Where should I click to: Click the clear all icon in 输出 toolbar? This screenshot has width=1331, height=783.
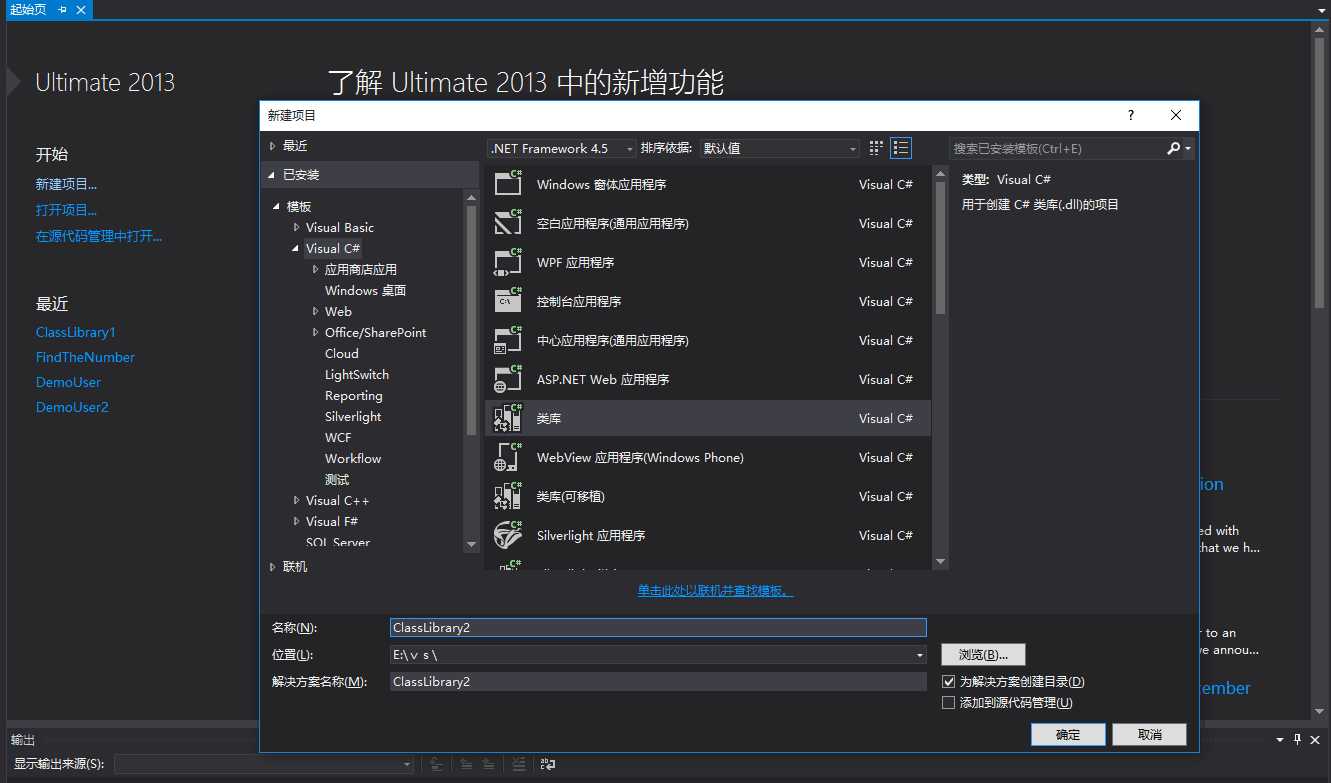tap(517, 764)
